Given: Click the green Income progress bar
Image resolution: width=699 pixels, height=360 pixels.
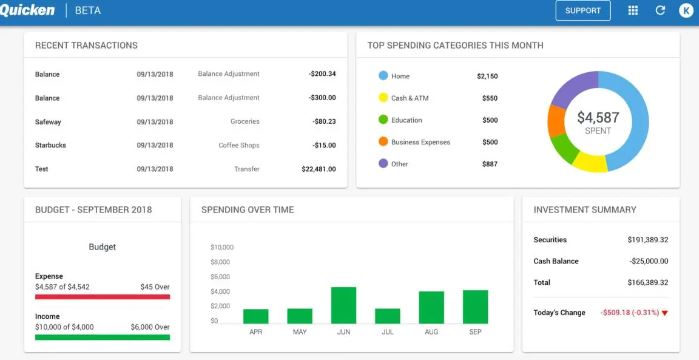Looking at the screenshot, I should point(103,337).
